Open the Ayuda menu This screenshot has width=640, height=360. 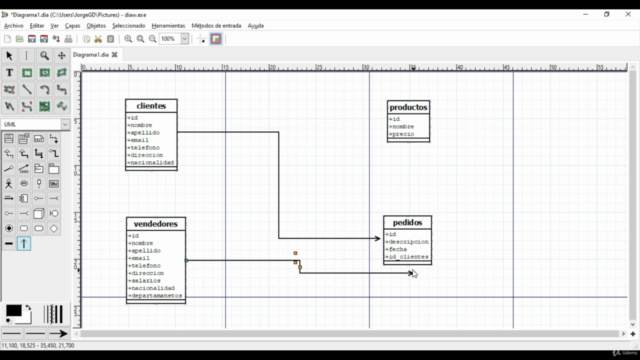(256, 26)
